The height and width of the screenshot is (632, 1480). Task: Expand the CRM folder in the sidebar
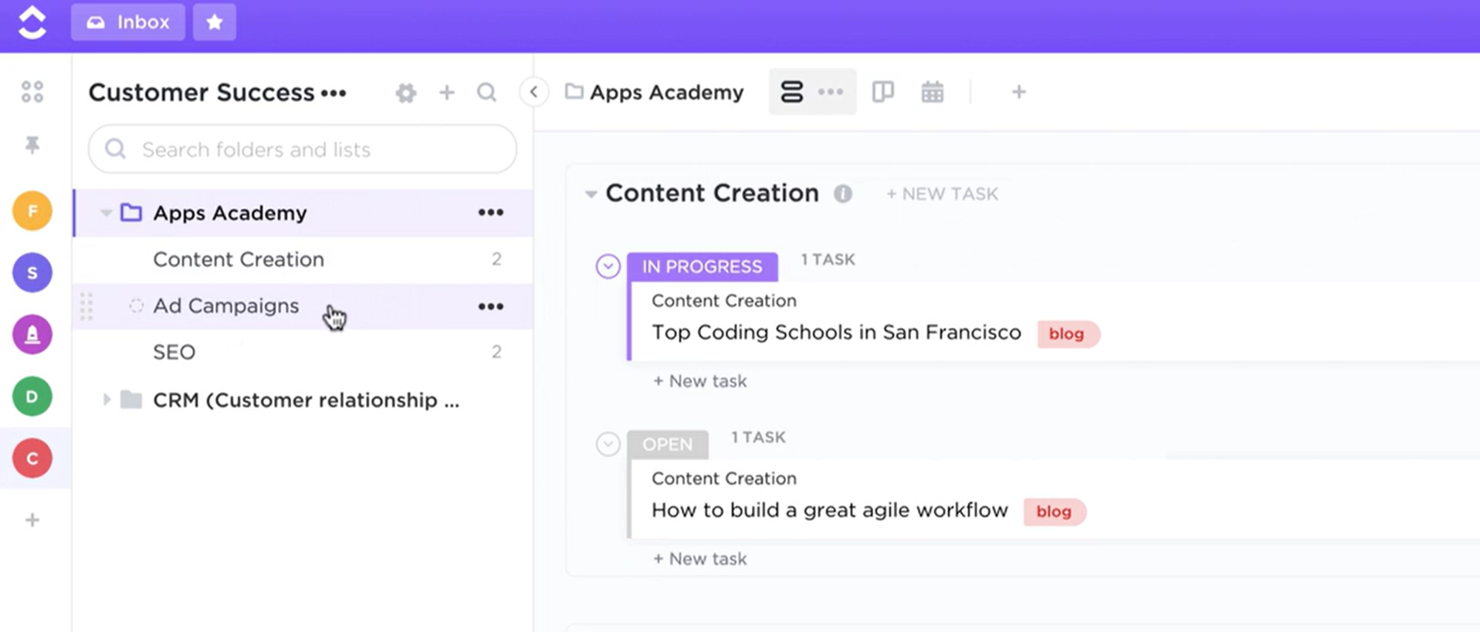click(107, 399)
